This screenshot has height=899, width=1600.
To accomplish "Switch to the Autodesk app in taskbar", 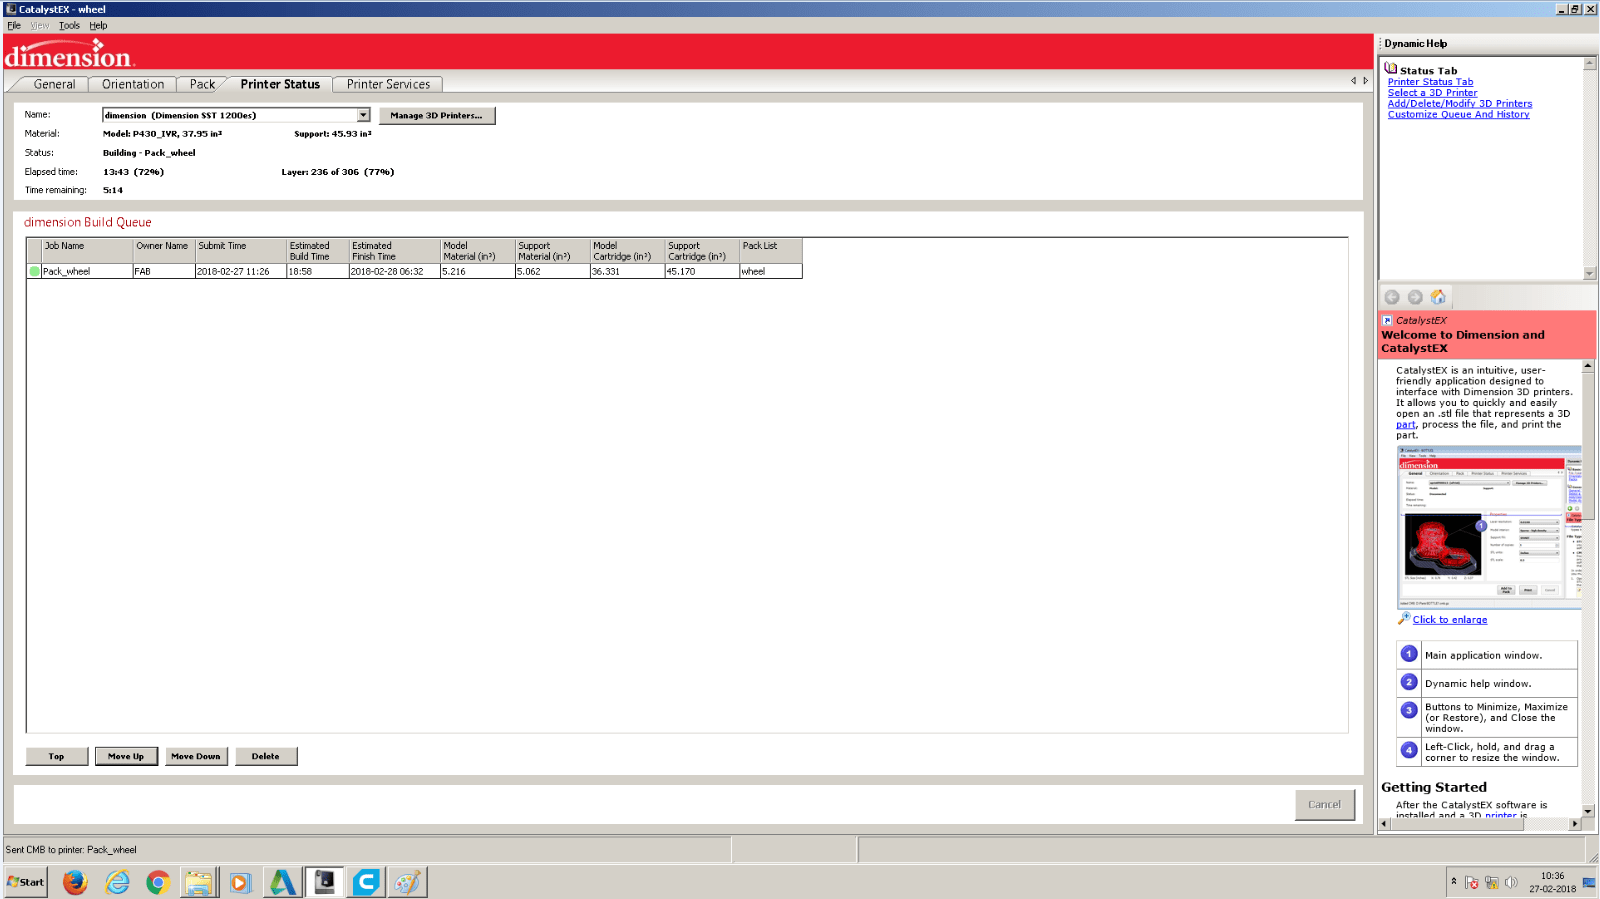I will pyautogui.click(x=282, y=882).
